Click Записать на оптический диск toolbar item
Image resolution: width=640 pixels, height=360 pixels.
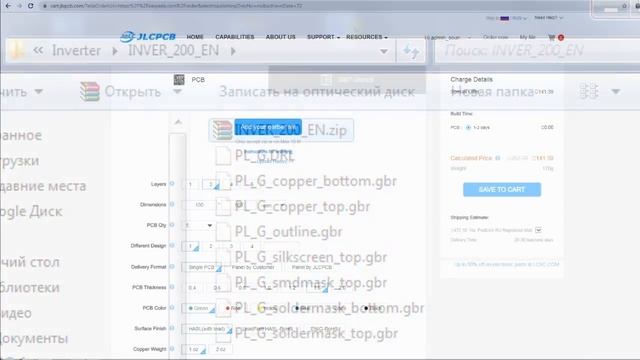317,91
